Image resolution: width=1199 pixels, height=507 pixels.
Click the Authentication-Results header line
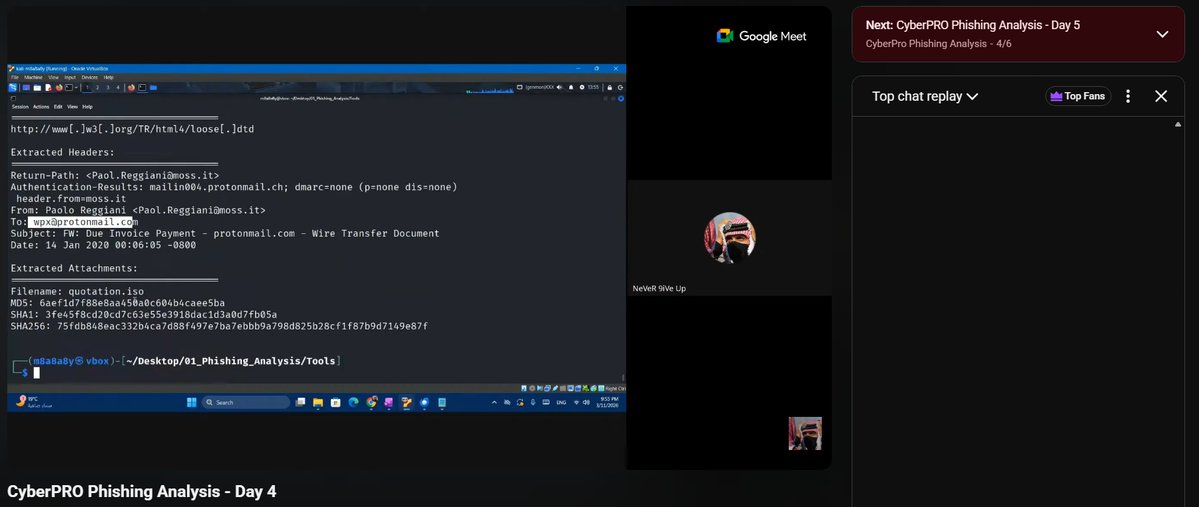(x=234, y=187)
